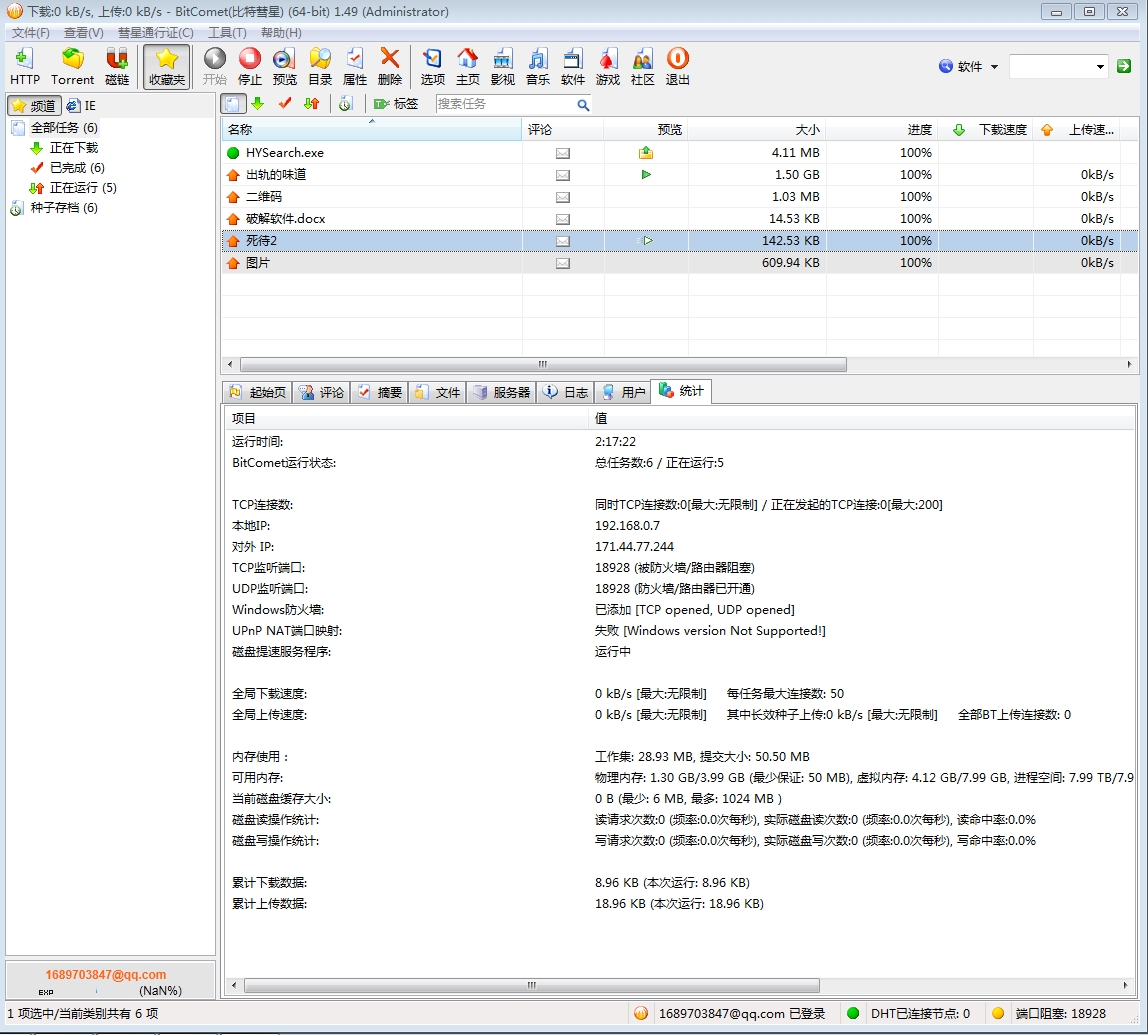The width and height of the screenshot is (1148, 1035).
Task: Expand the search combo box arrow
Action: pos(1100,67)
